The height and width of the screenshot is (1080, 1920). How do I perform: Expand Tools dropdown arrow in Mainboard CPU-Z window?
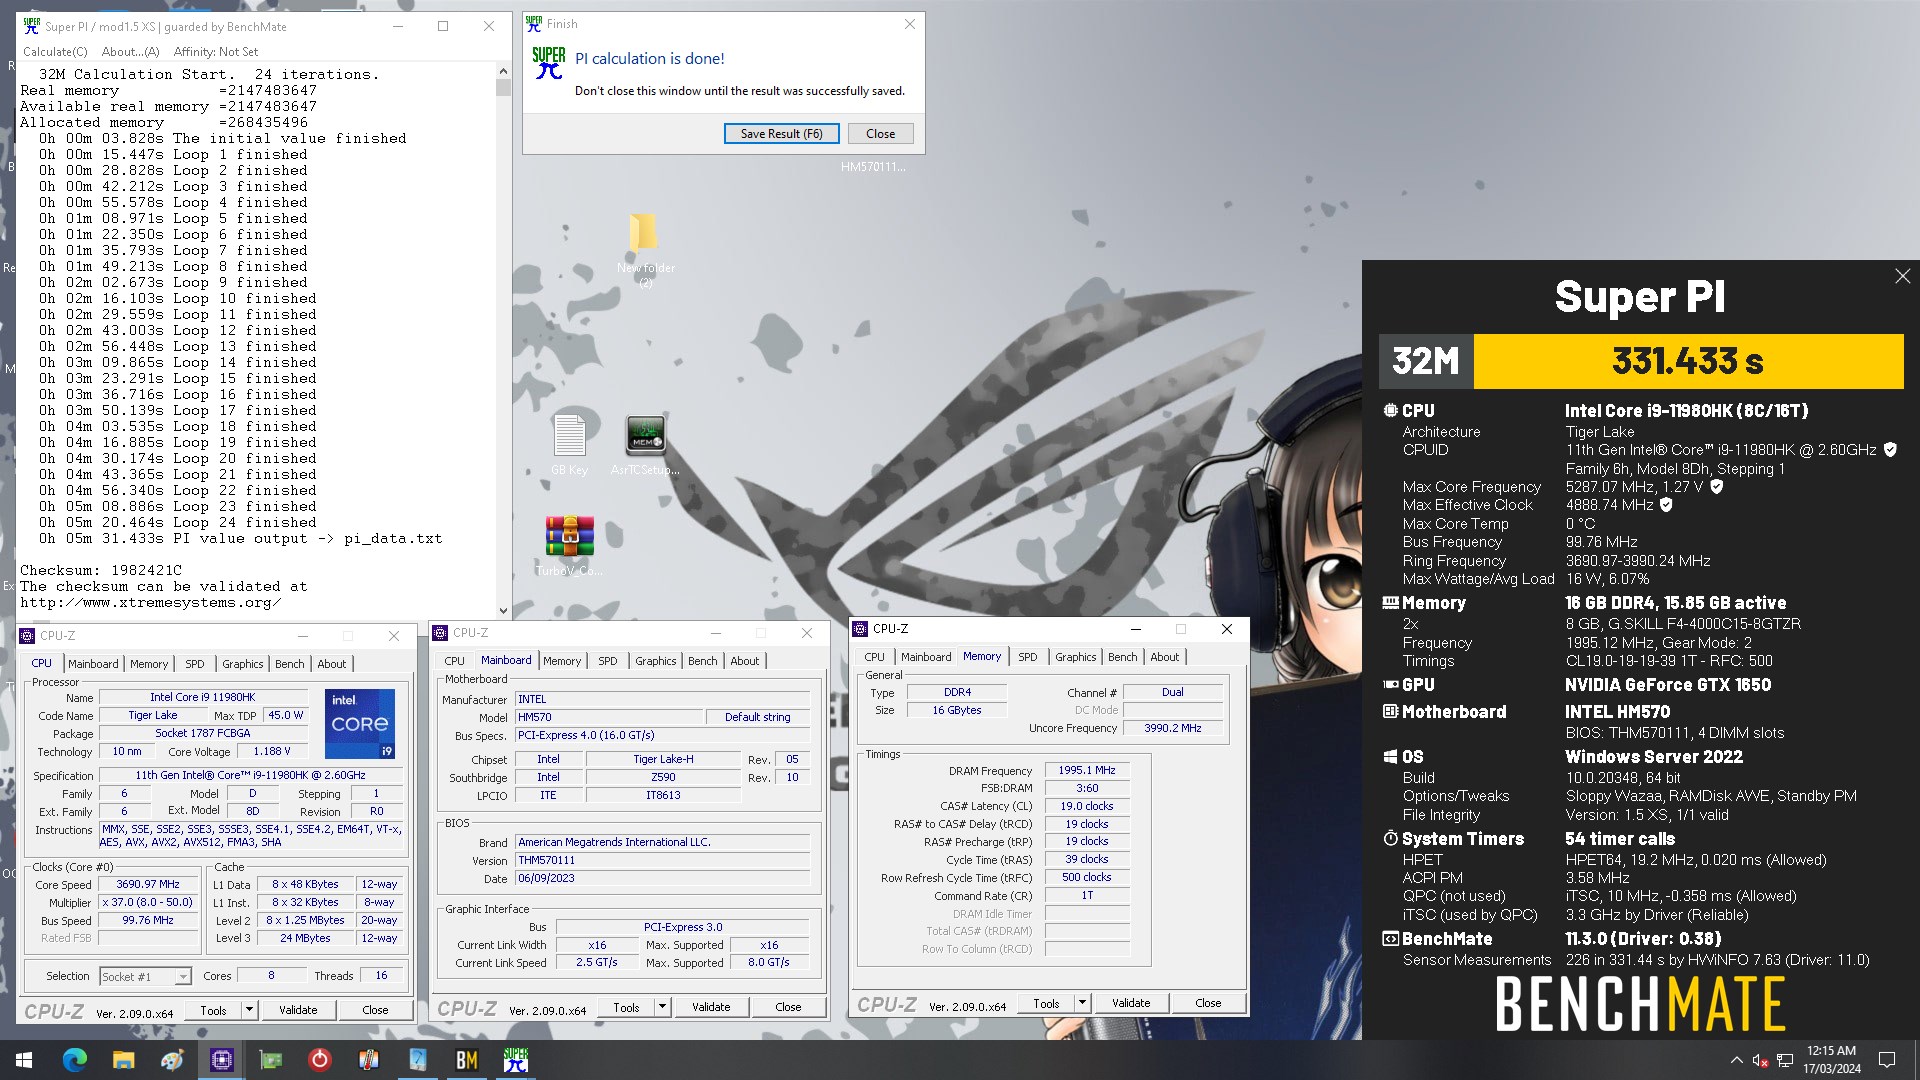pos(662,1007)
